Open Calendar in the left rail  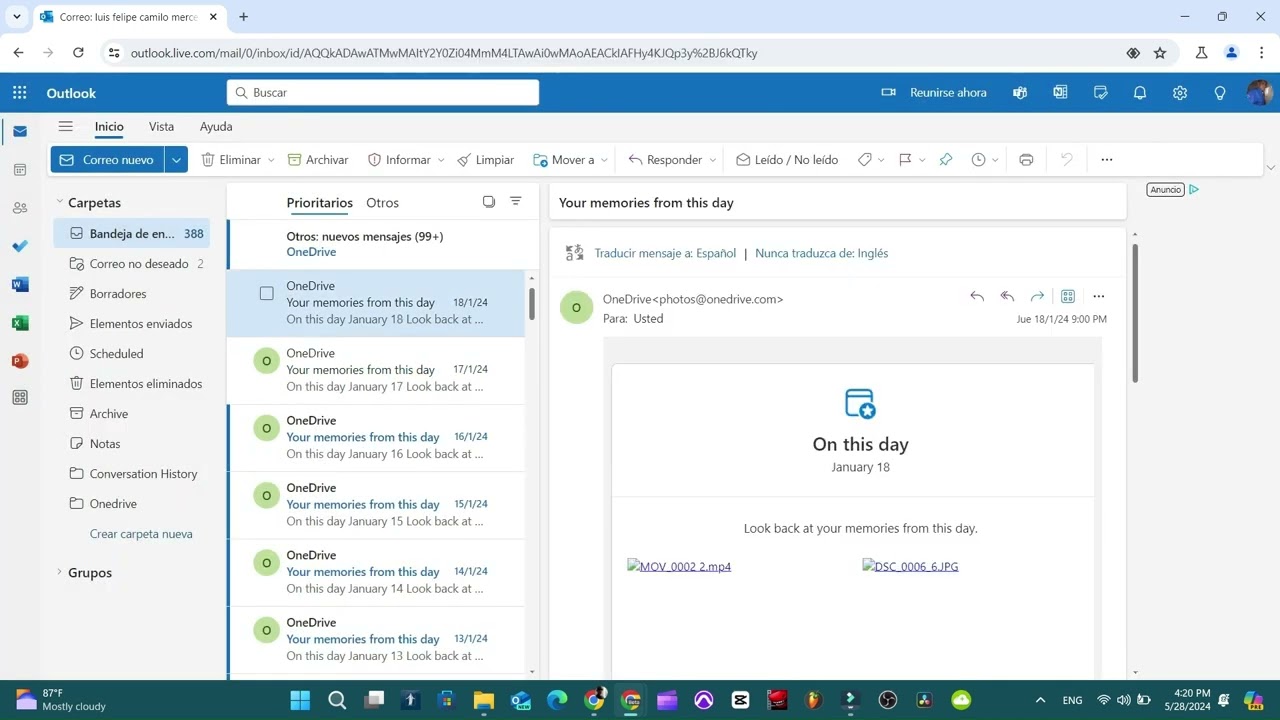[19, 170]
